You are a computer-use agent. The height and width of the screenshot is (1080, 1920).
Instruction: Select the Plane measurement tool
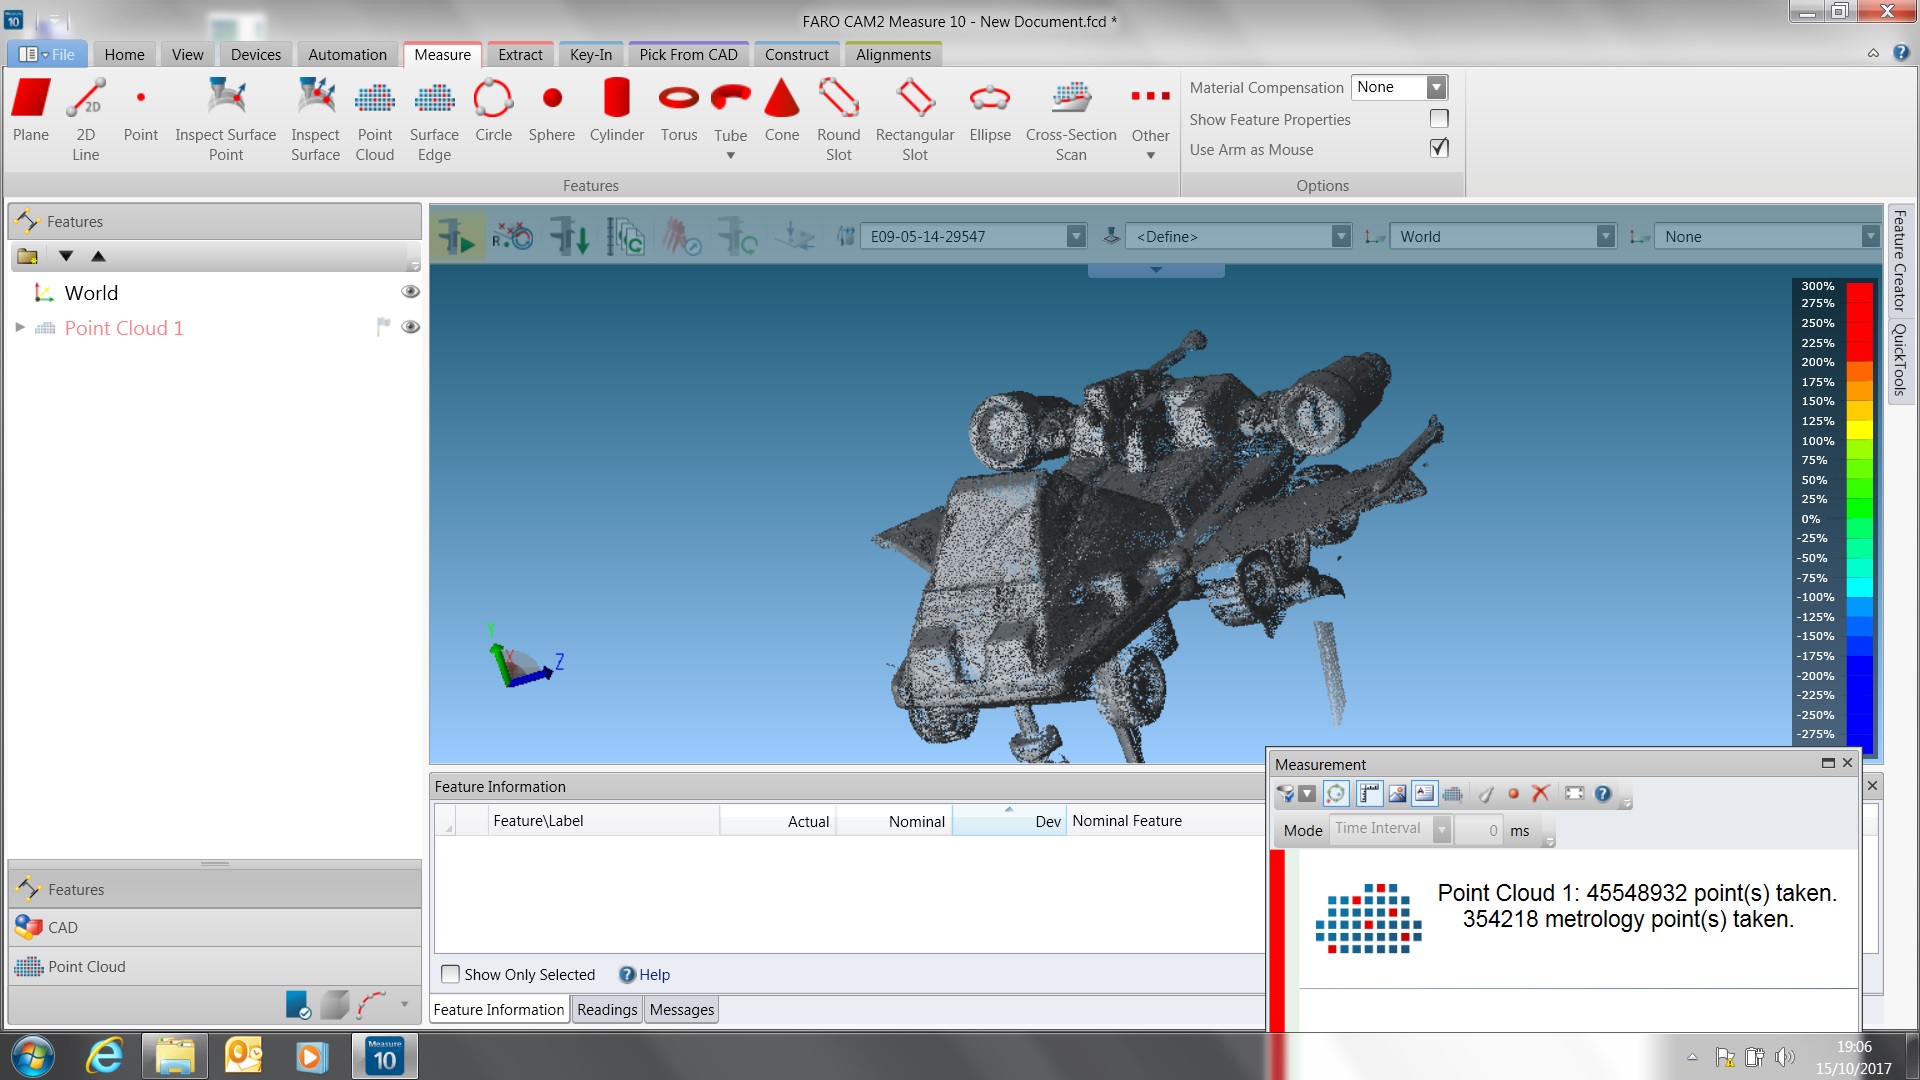point(31,110)
